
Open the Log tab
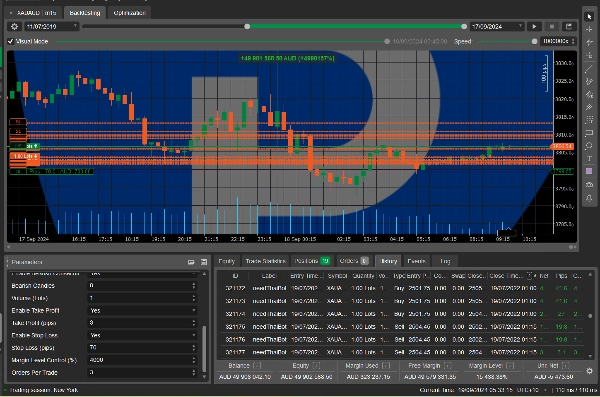pyautogui.click(x=445, y=261)
